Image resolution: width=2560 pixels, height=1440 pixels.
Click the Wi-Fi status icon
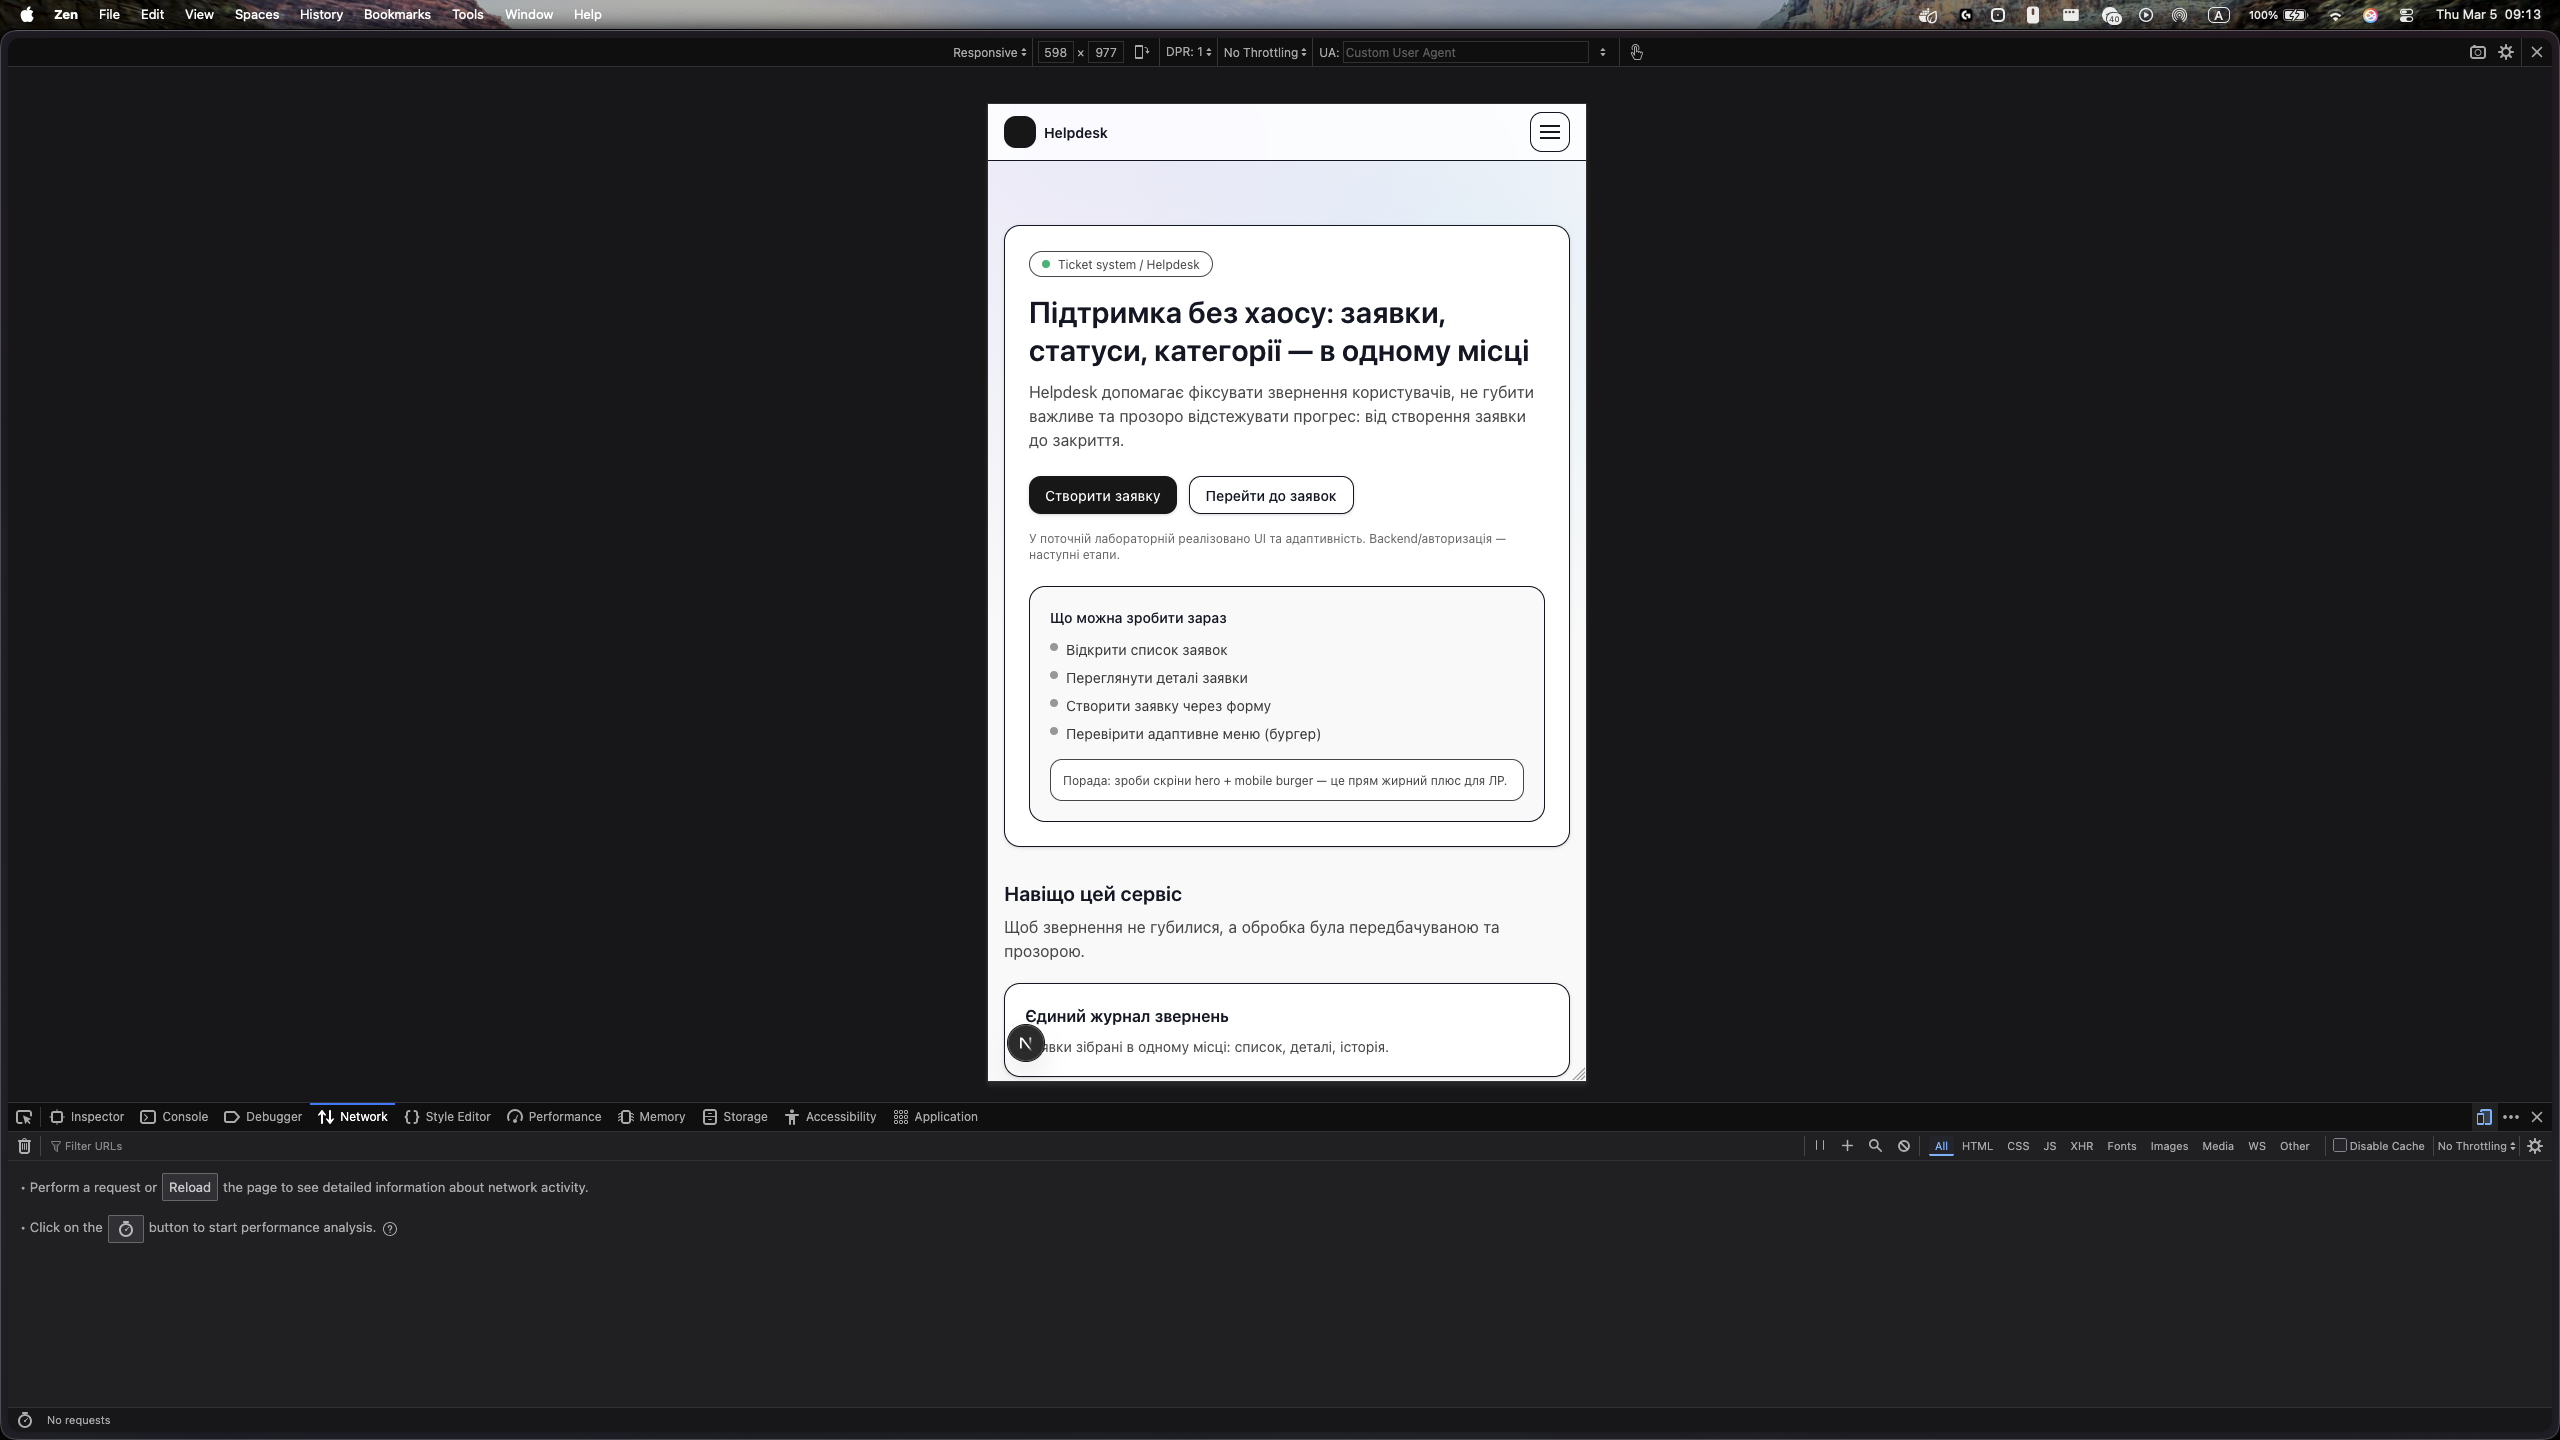tap(2335, 15)
